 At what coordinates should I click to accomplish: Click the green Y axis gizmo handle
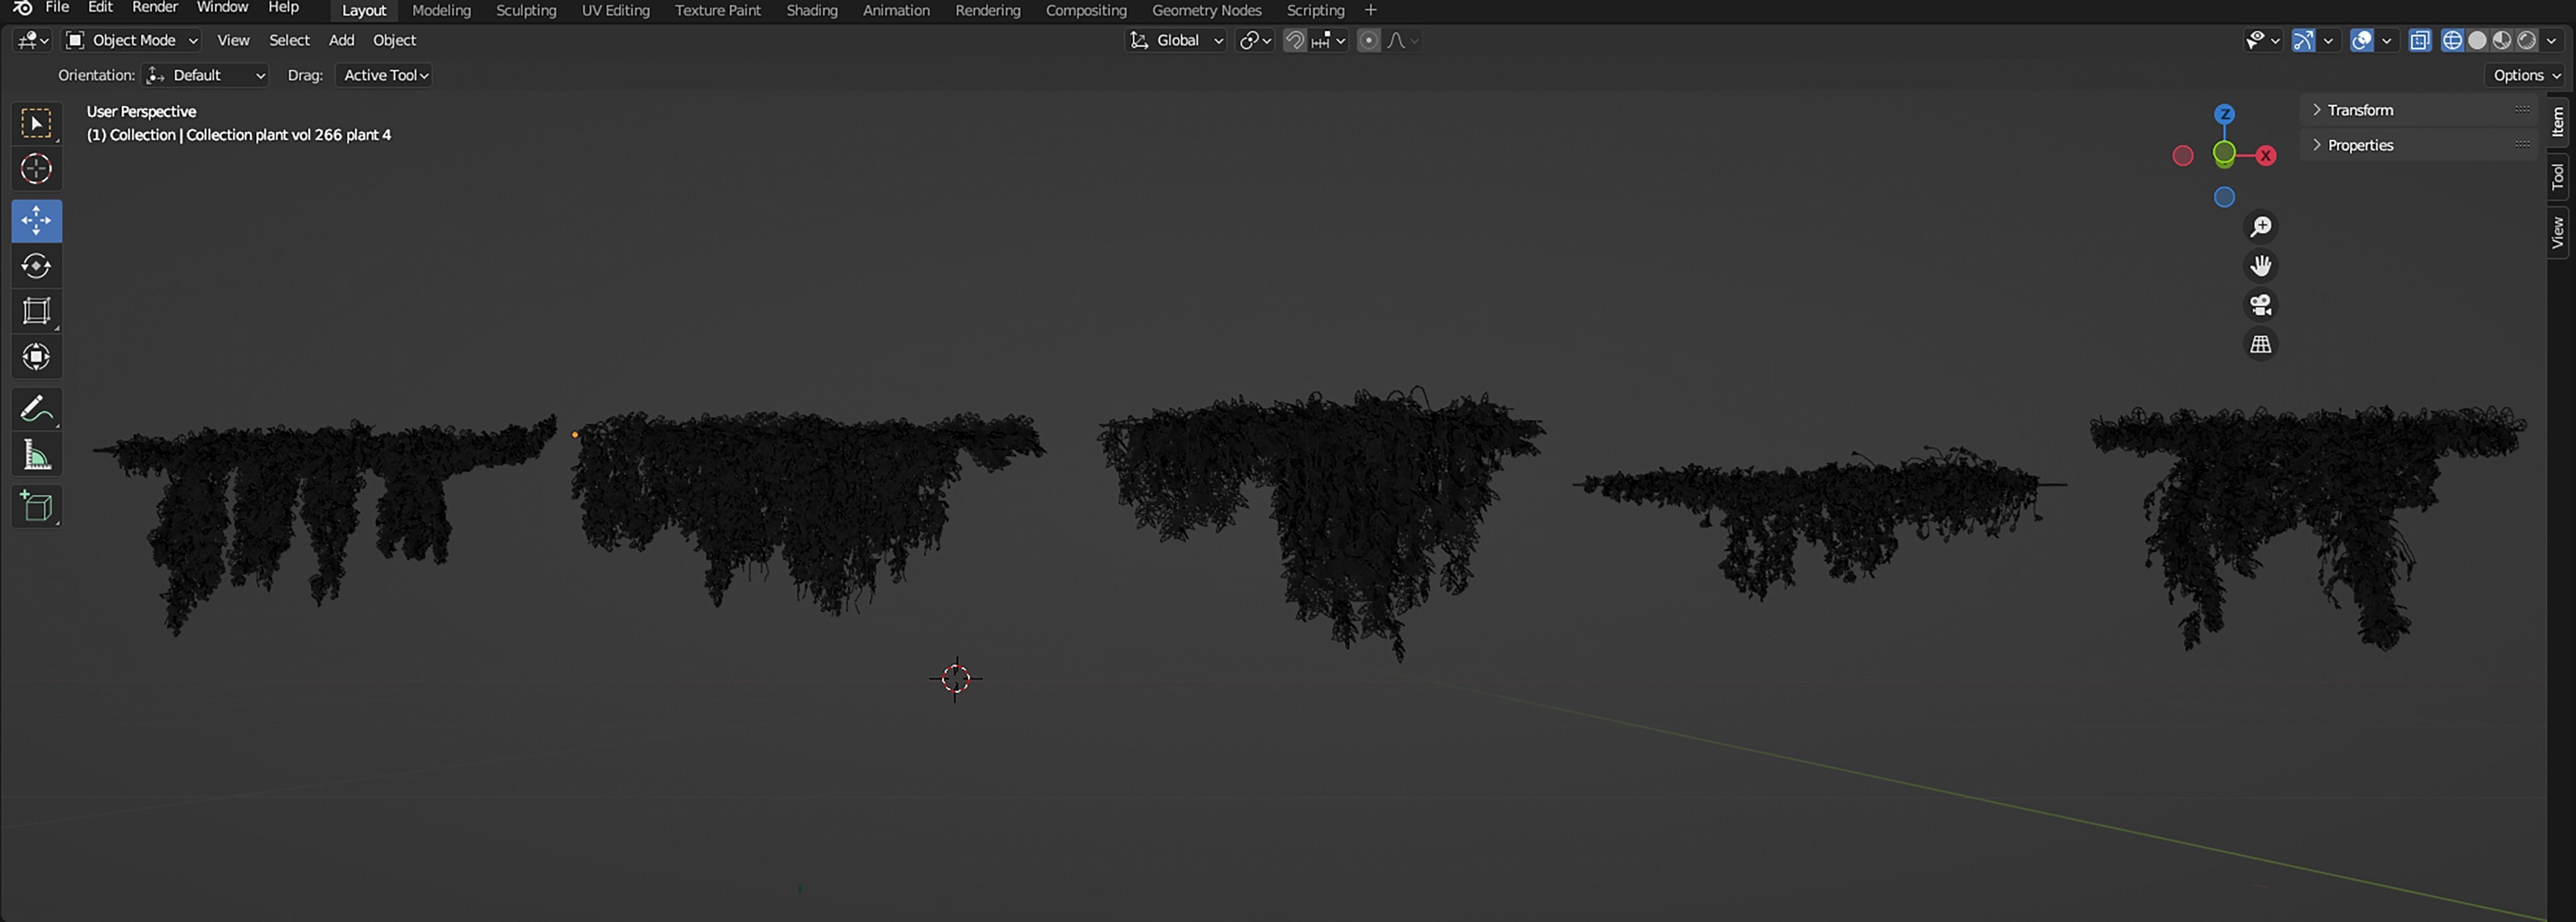(2224, 153)
